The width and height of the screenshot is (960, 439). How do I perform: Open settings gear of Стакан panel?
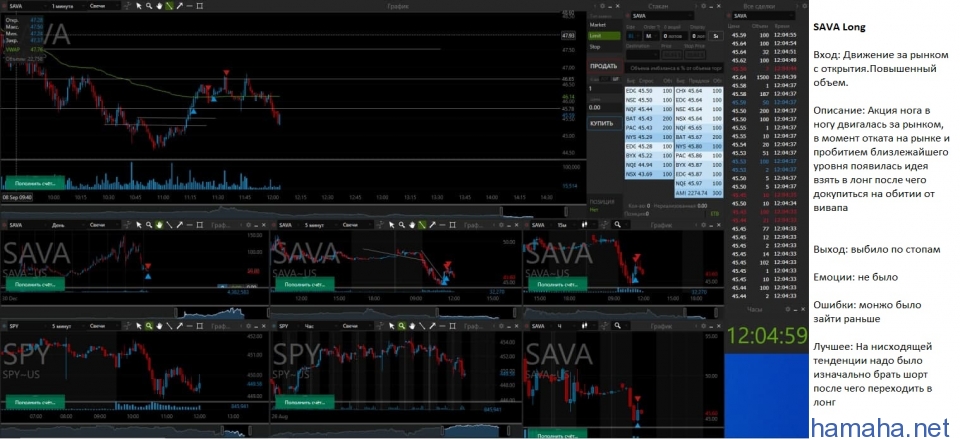click(703, 6)
